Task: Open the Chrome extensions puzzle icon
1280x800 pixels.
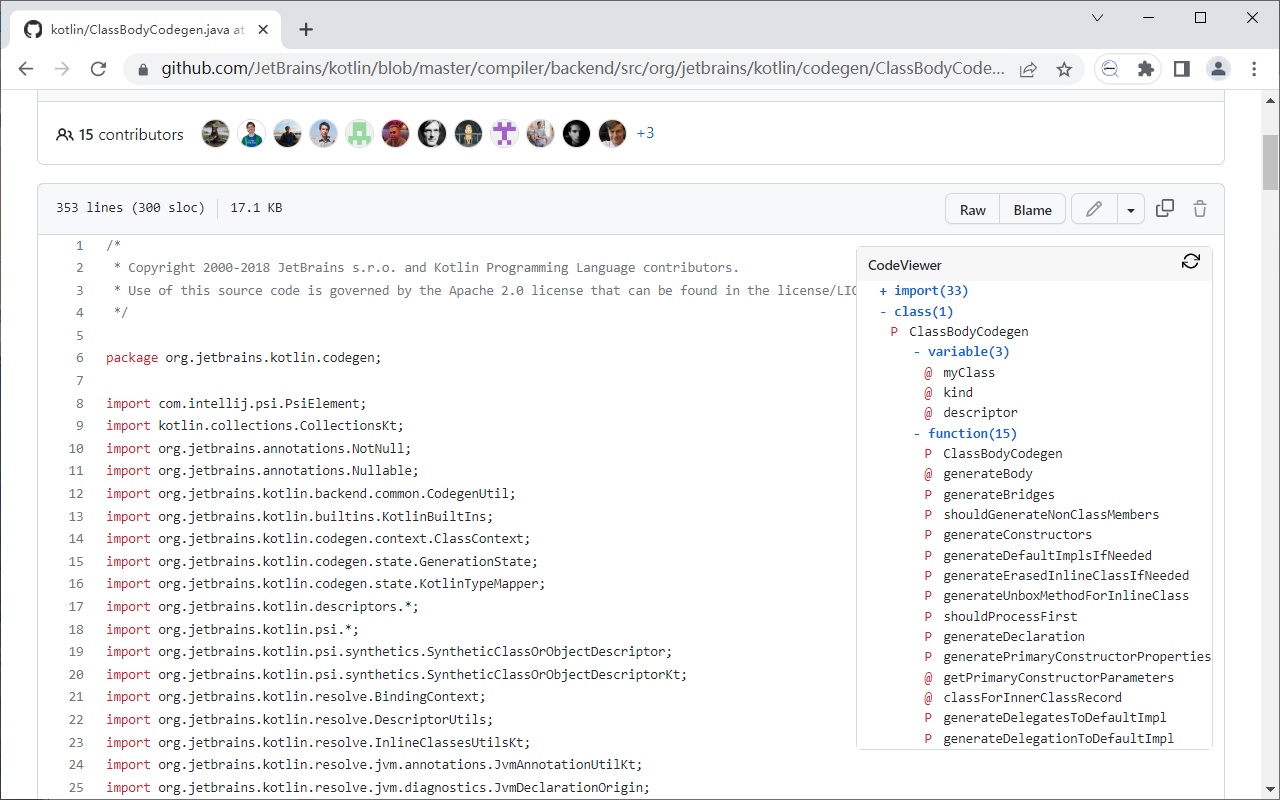Action: click(x=1146, y=68)
